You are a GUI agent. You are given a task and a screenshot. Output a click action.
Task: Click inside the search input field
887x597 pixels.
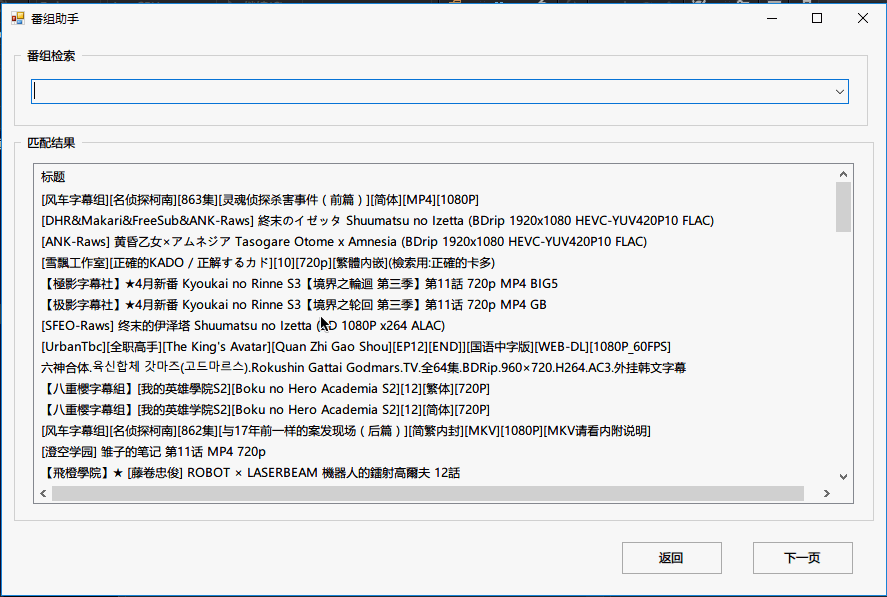[400, 91]
